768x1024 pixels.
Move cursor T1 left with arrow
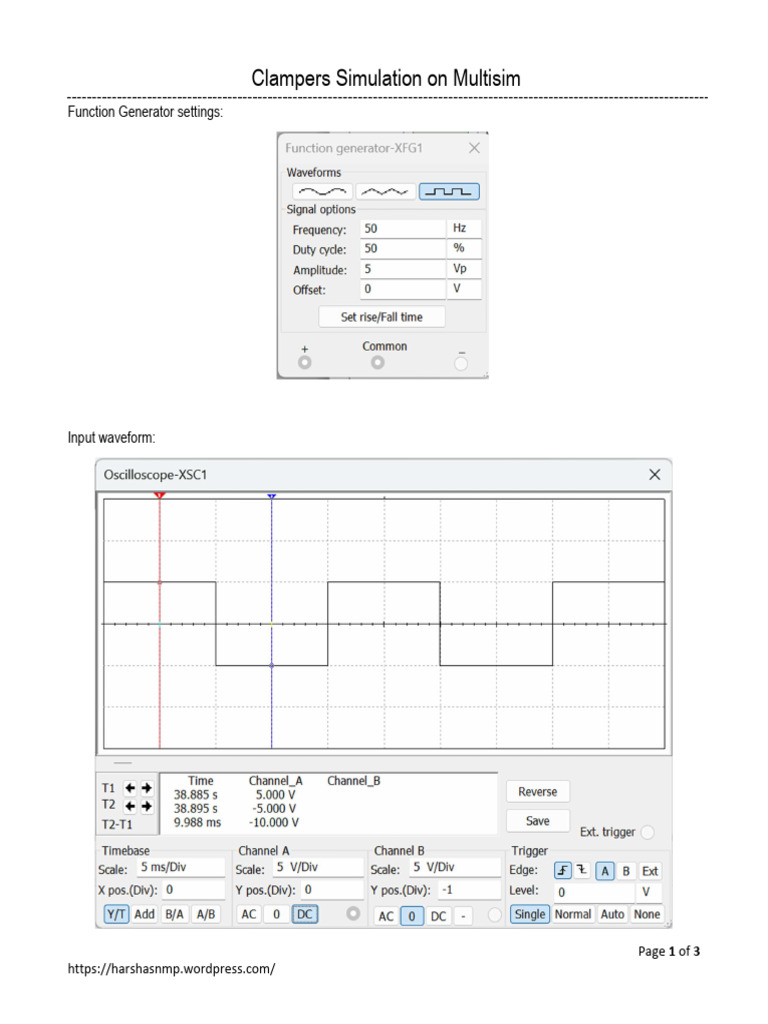pos(130,788)
